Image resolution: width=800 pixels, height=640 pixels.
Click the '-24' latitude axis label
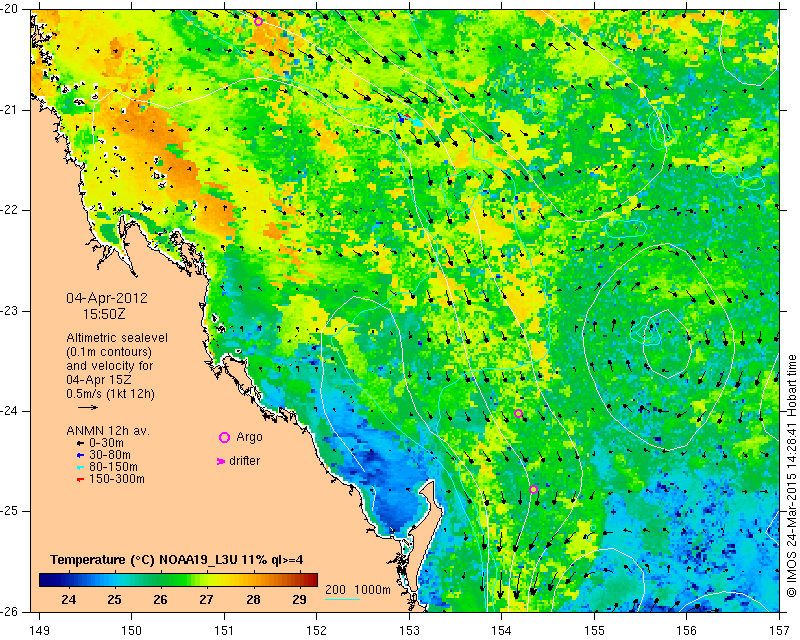coord(11,411)
